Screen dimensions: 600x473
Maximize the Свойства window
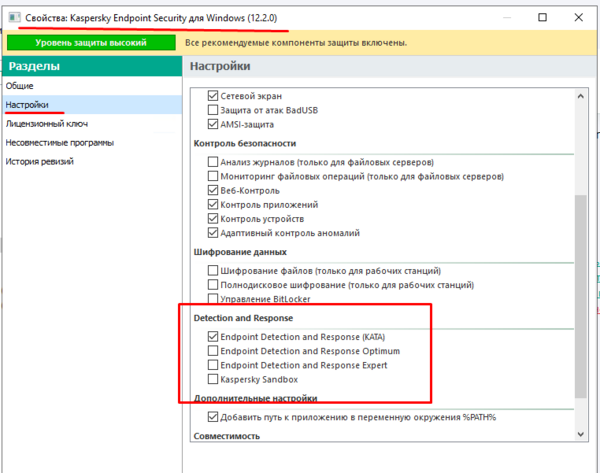(542, 17)
